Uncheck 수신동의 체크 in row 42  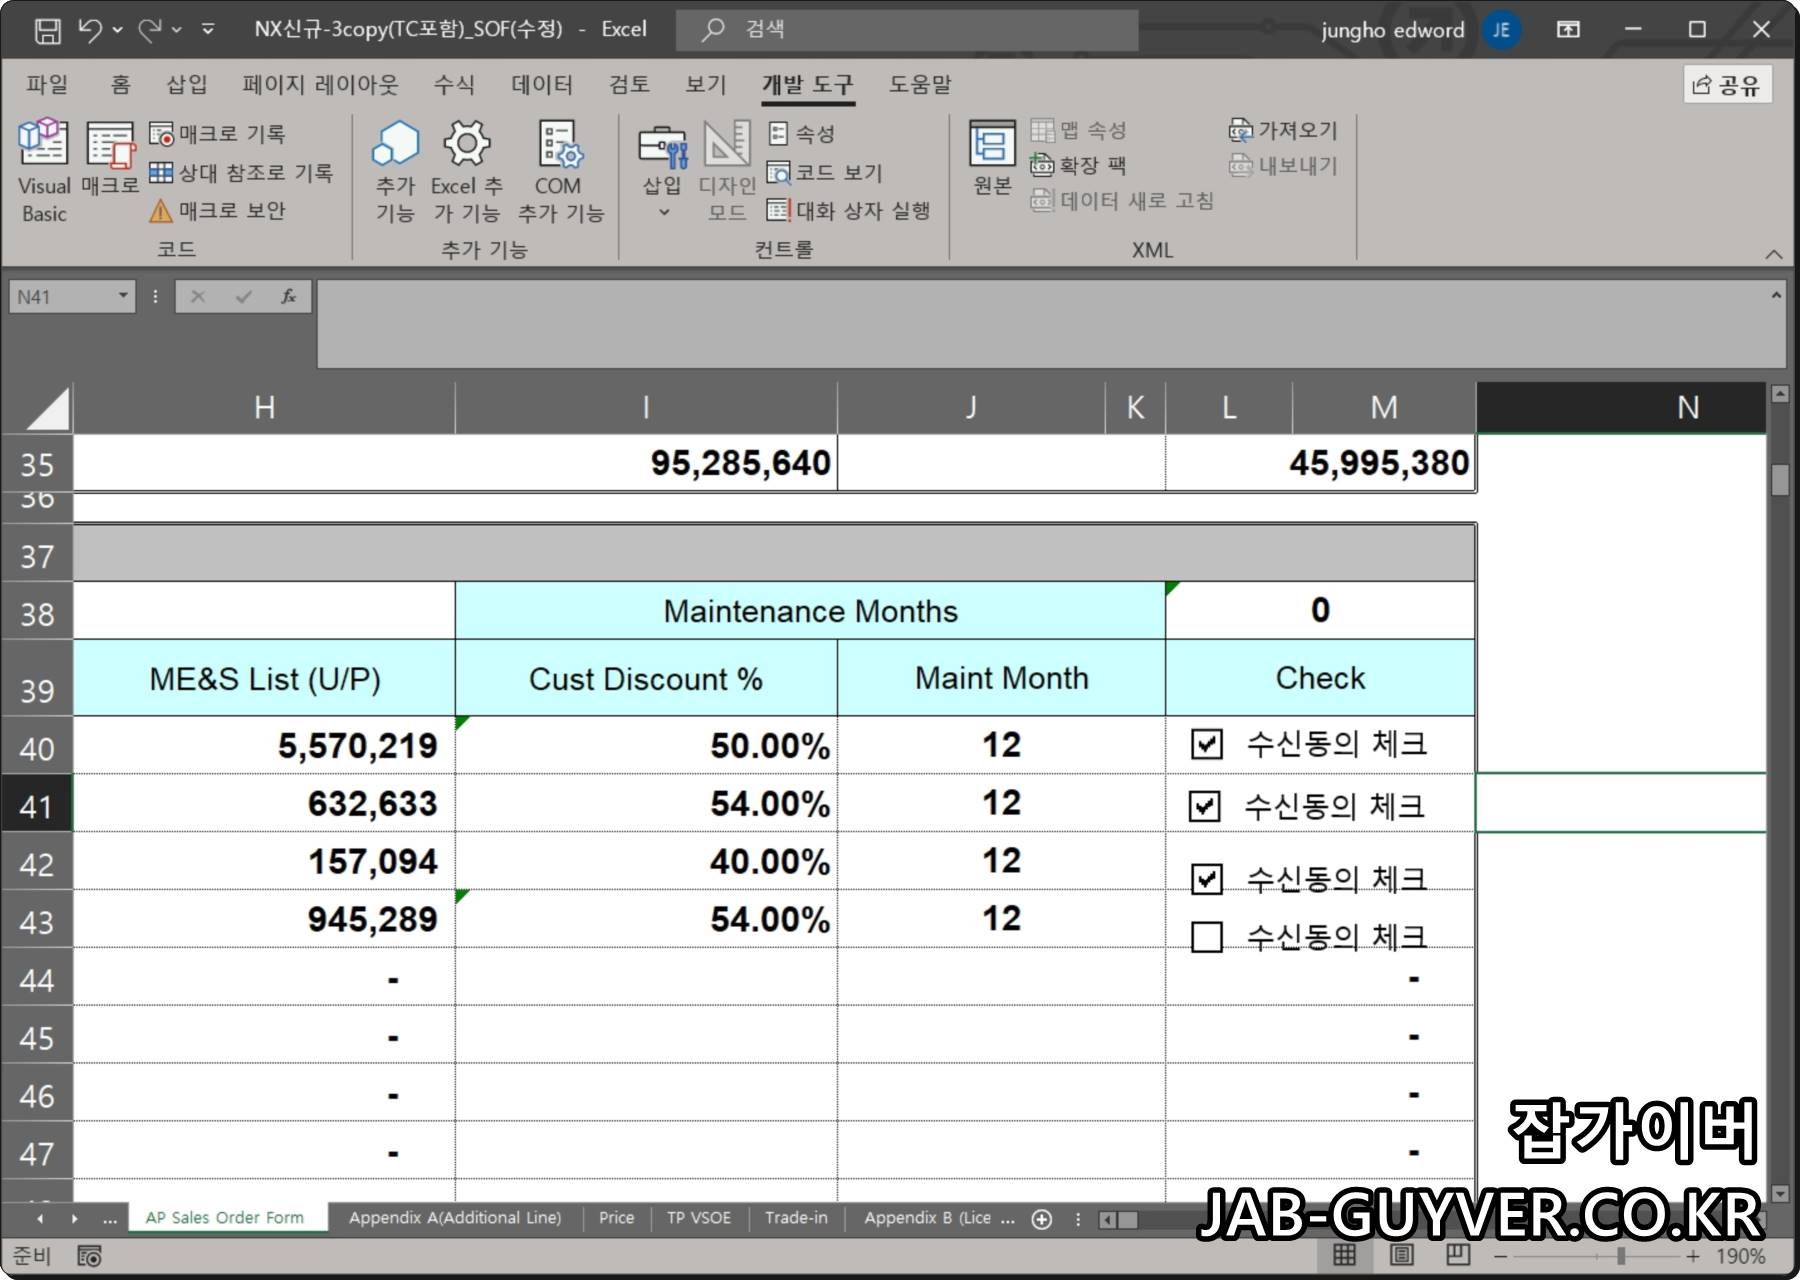pos(1207,879)
